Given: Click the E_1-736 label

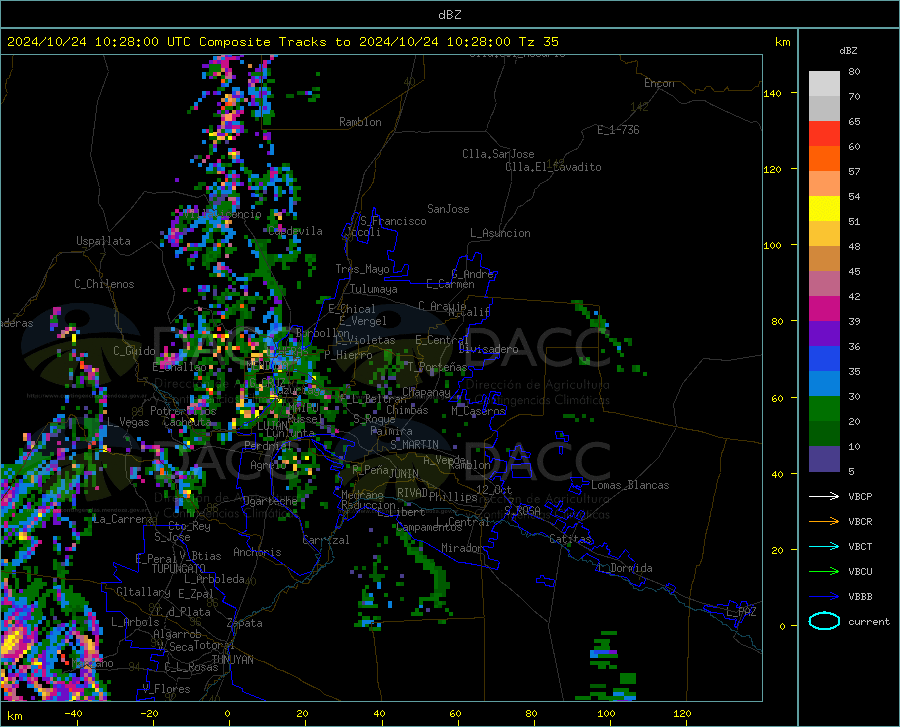Looking at the screenshot, I should click(x=618, y=130).
